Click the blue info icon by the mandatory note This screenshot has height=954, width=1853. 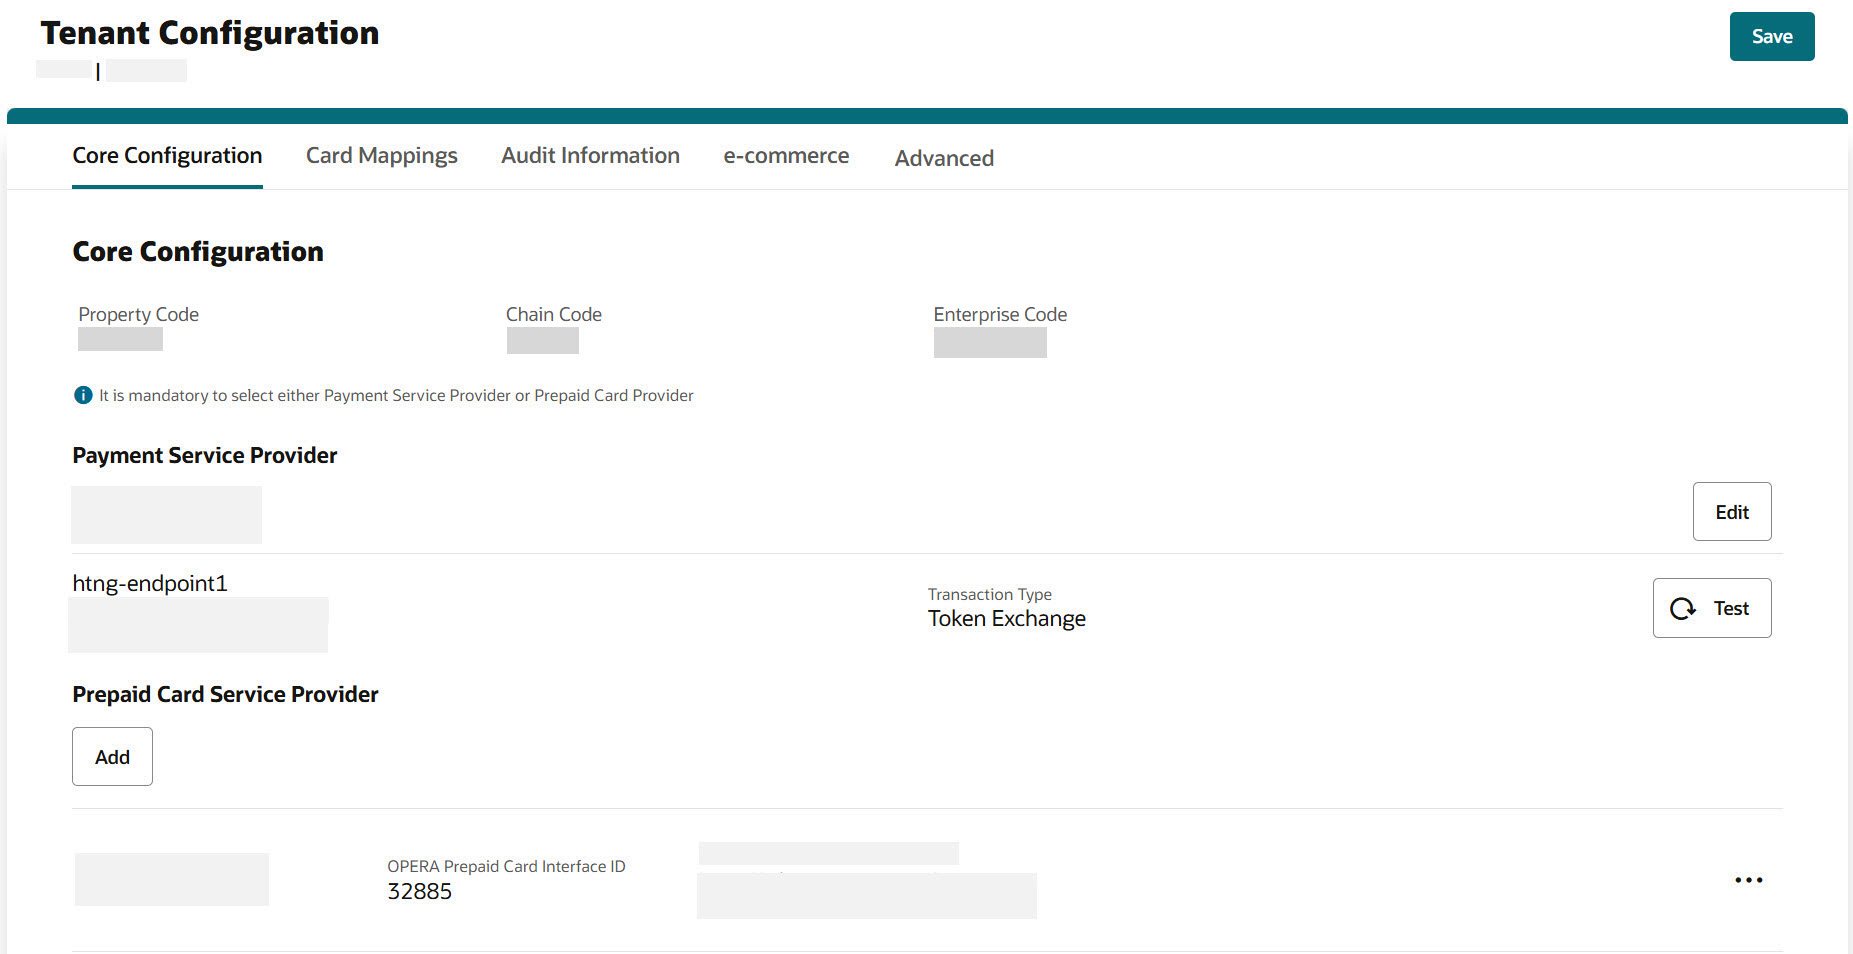coord(83,395)
